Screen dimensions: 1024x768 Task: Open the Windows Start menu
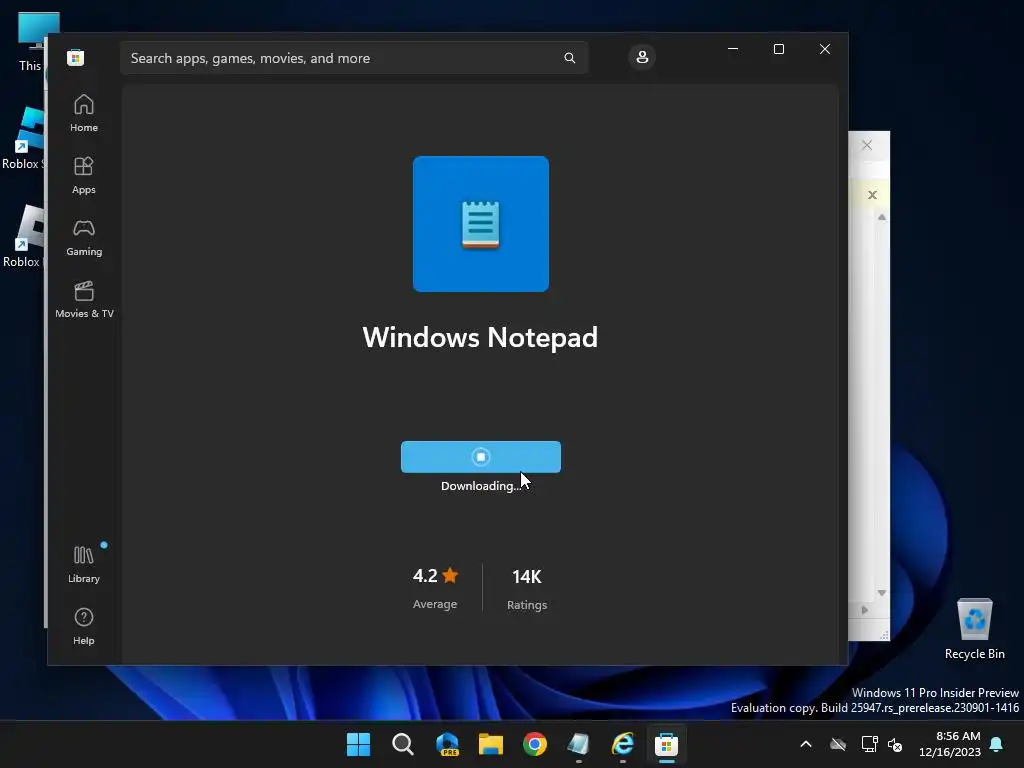pos(358,744)
